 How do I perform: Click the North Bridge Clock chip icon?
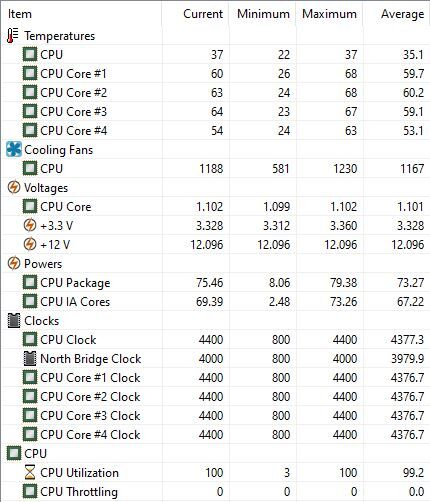pos(30,358)
